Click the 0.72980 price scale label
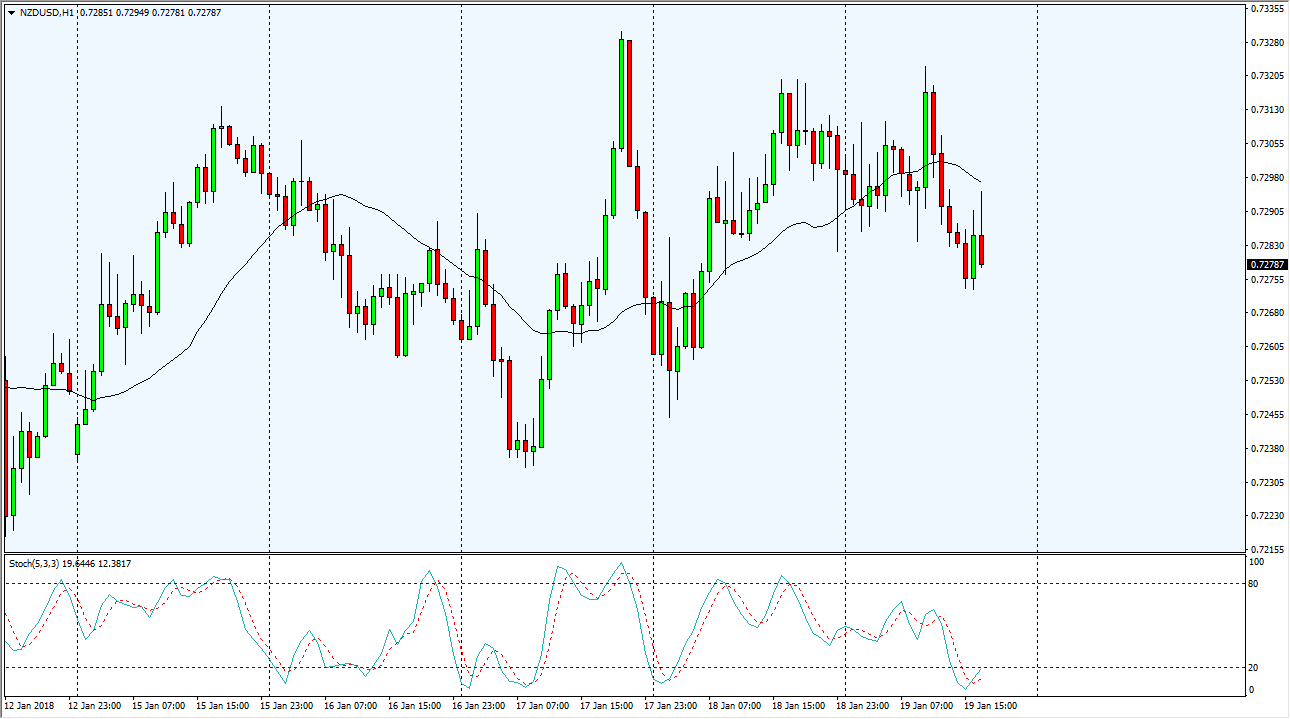1290x719 pixels. [1266, 178]
